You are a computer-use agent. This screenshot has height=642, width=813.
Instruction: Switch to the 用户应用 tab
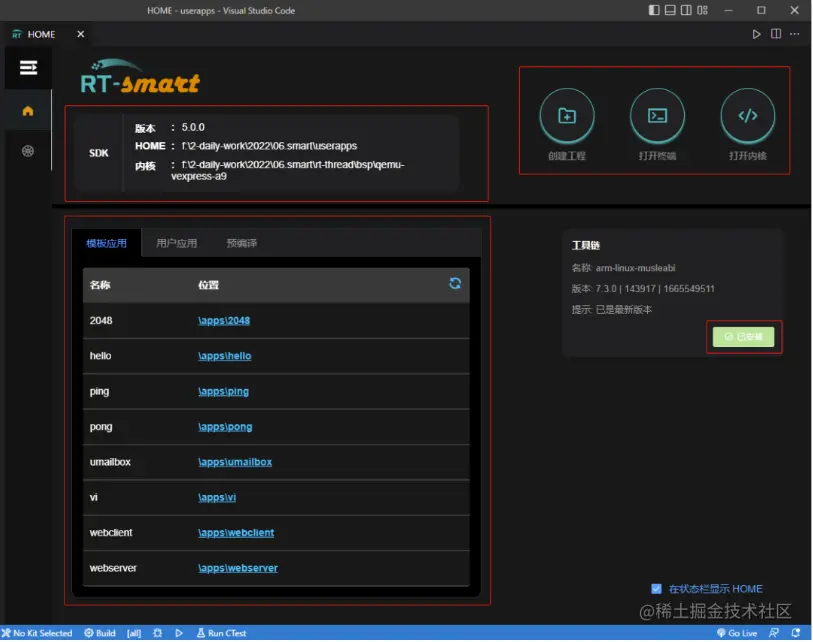pyautogui.click(x=176, y=243)
